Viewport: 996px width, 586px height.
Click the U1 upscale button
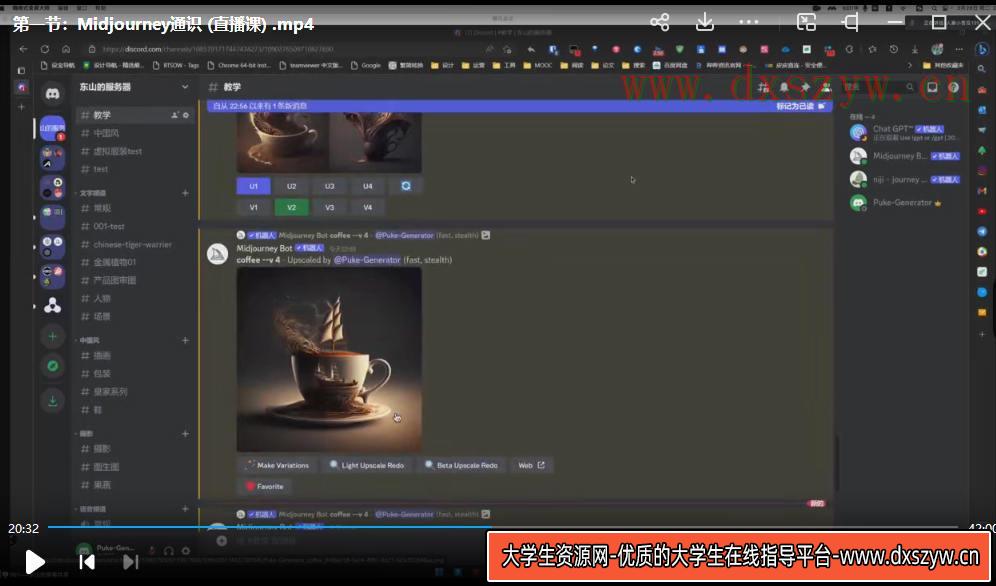[253, 186]
